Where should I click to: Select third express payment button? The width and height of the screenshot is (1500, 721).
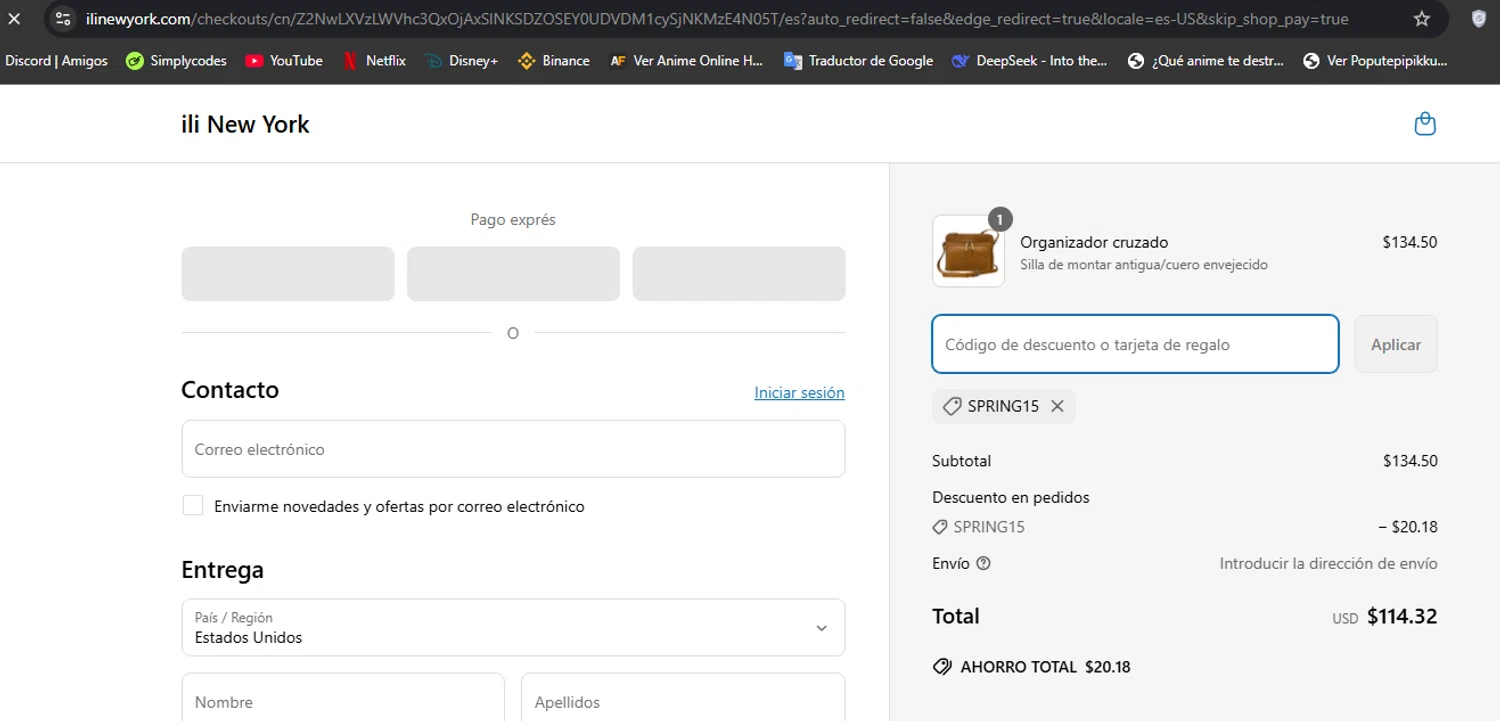tap(739, 274)
